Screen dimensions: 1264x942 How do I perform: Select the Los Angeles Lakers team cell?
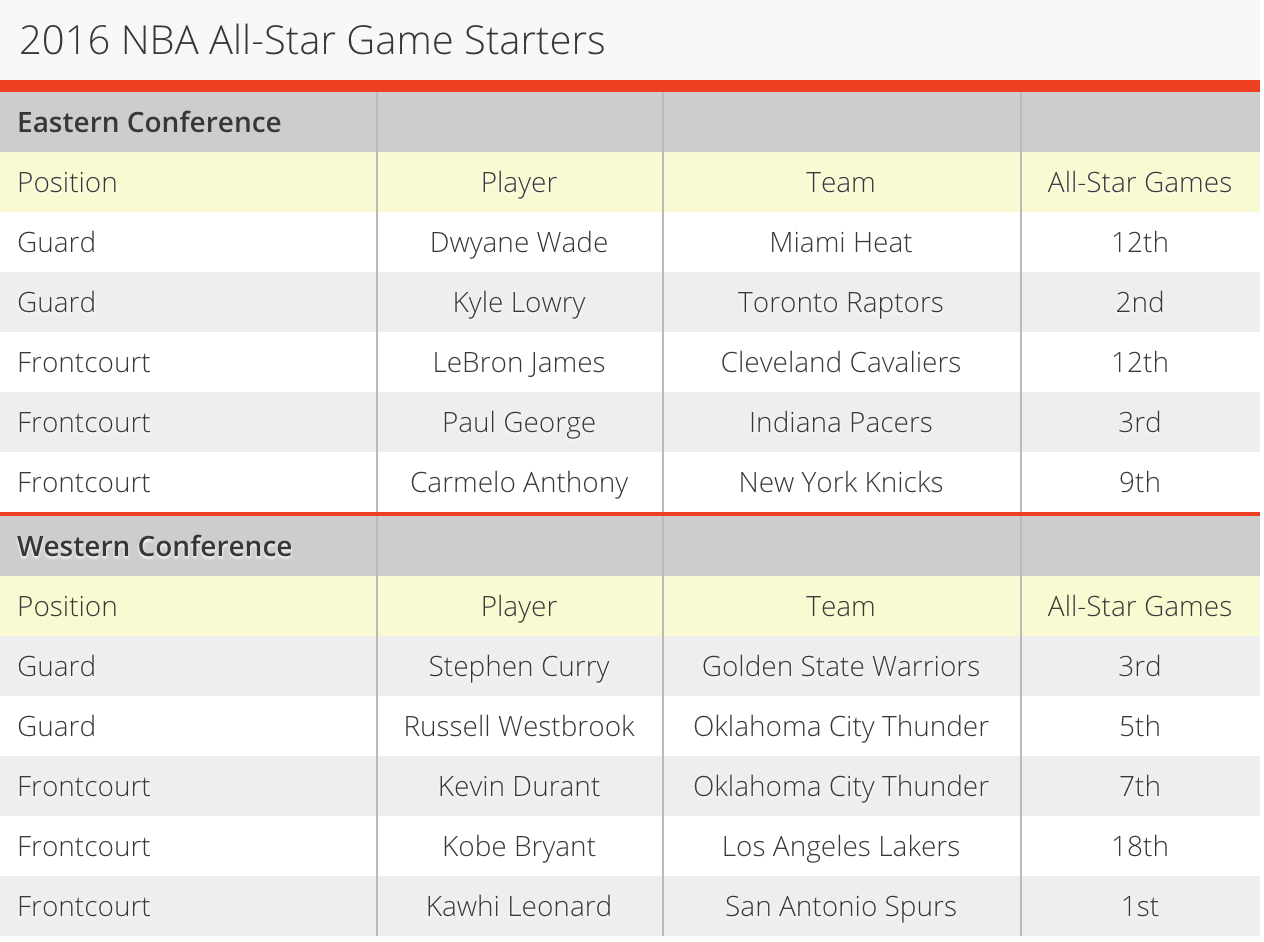[x=841, y=847]
